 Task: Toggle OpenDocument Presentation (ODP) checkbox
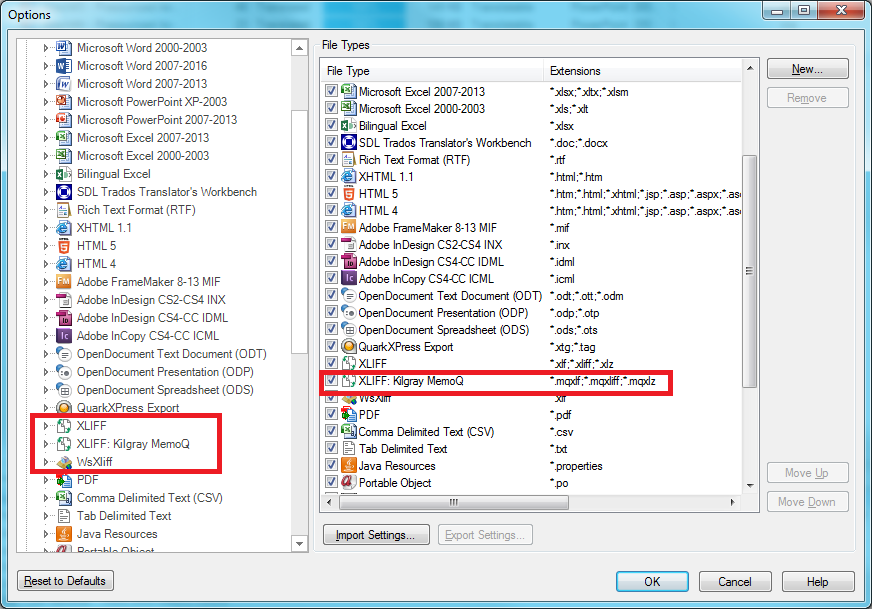click(x=331, y=312)
